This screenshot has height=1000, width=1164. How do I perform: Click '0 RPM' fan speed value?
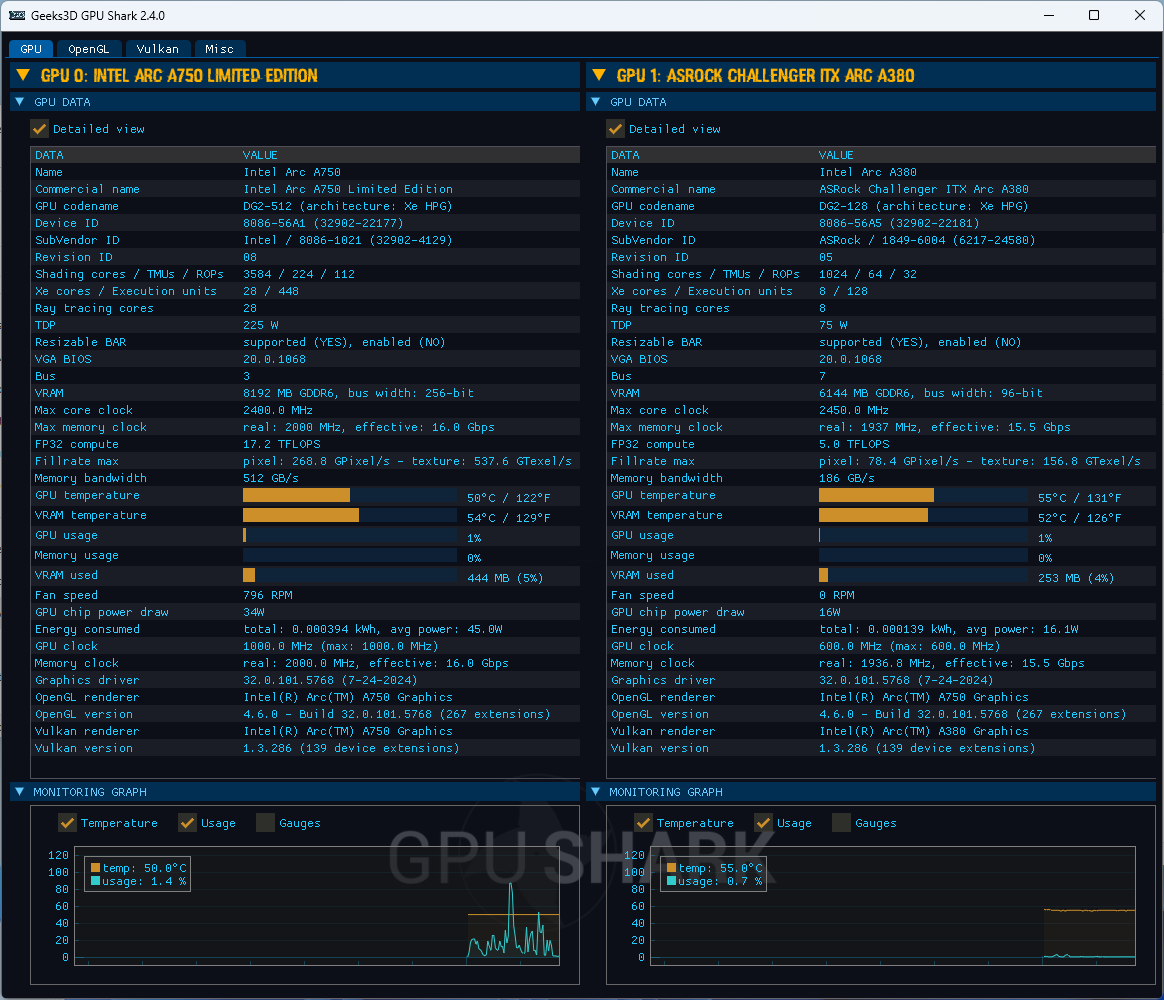pos(837,595)
